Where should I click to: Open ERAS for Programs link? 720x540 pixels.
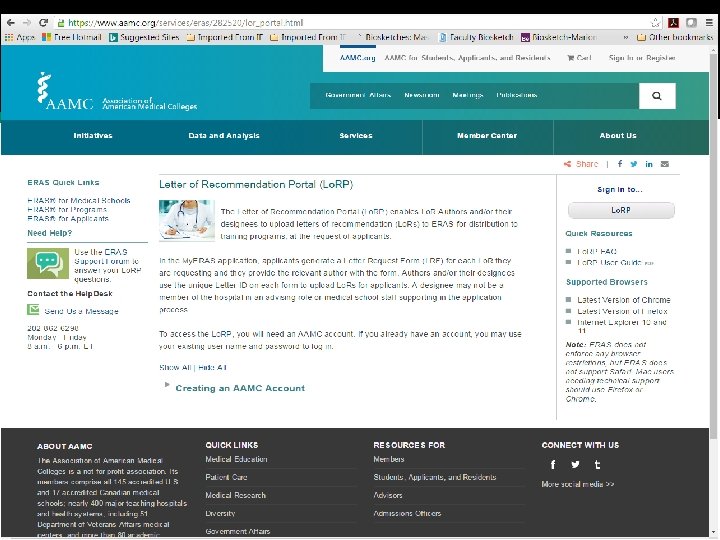tap(67, 209)
